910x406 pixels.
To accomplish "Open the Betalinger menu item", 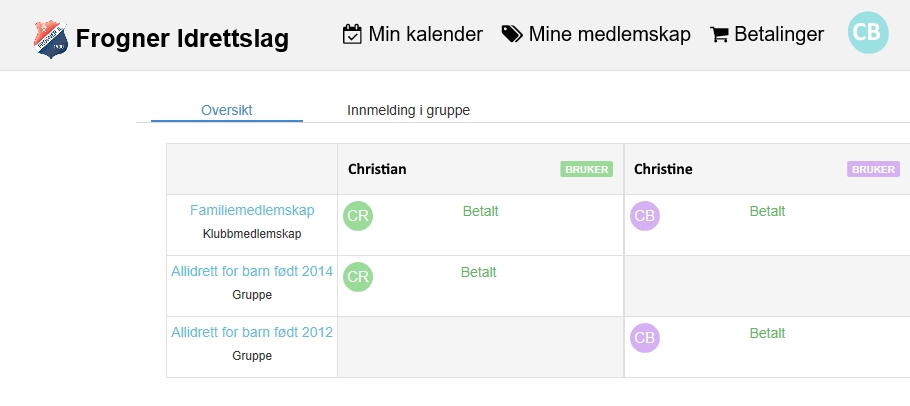I will pyautogui.click(x=767, y=34).
